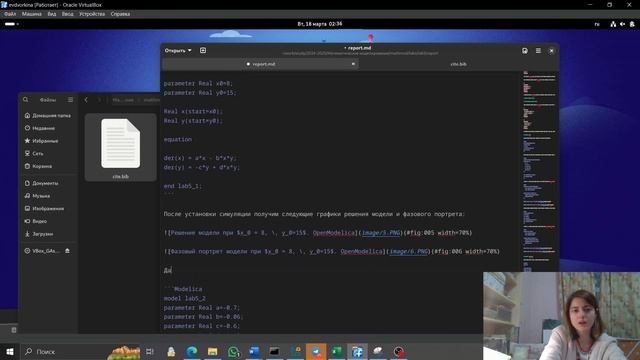Open VirtualBox Устройства menu

[92, 14]
